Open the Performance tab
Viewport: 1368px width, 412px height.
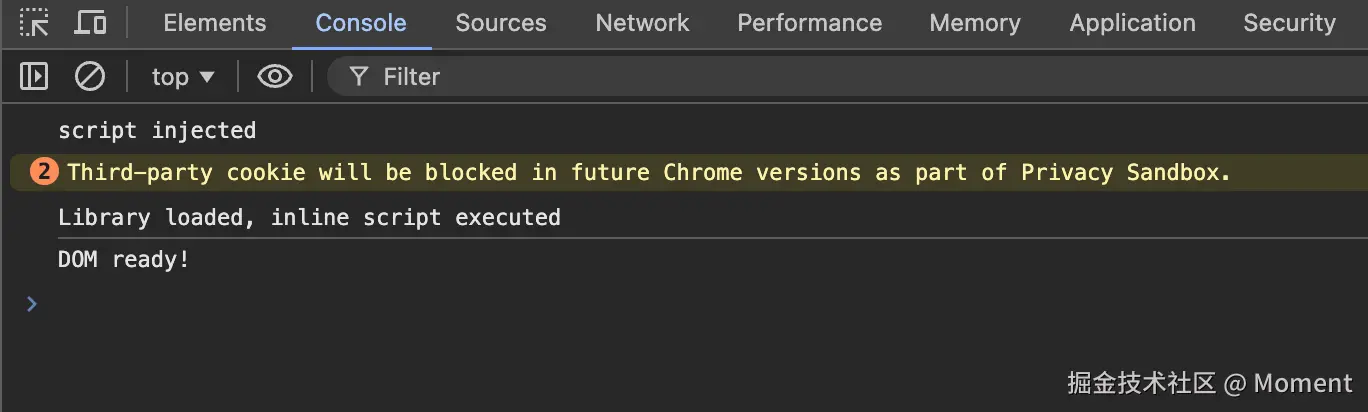click(x=809, y=23)
